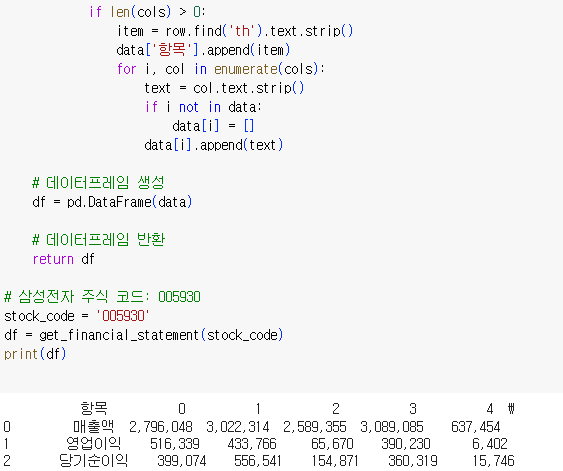Click the 'df = pd.DataFrame(data)' line
Screen dimensions: 563x471
coord(112,202)
